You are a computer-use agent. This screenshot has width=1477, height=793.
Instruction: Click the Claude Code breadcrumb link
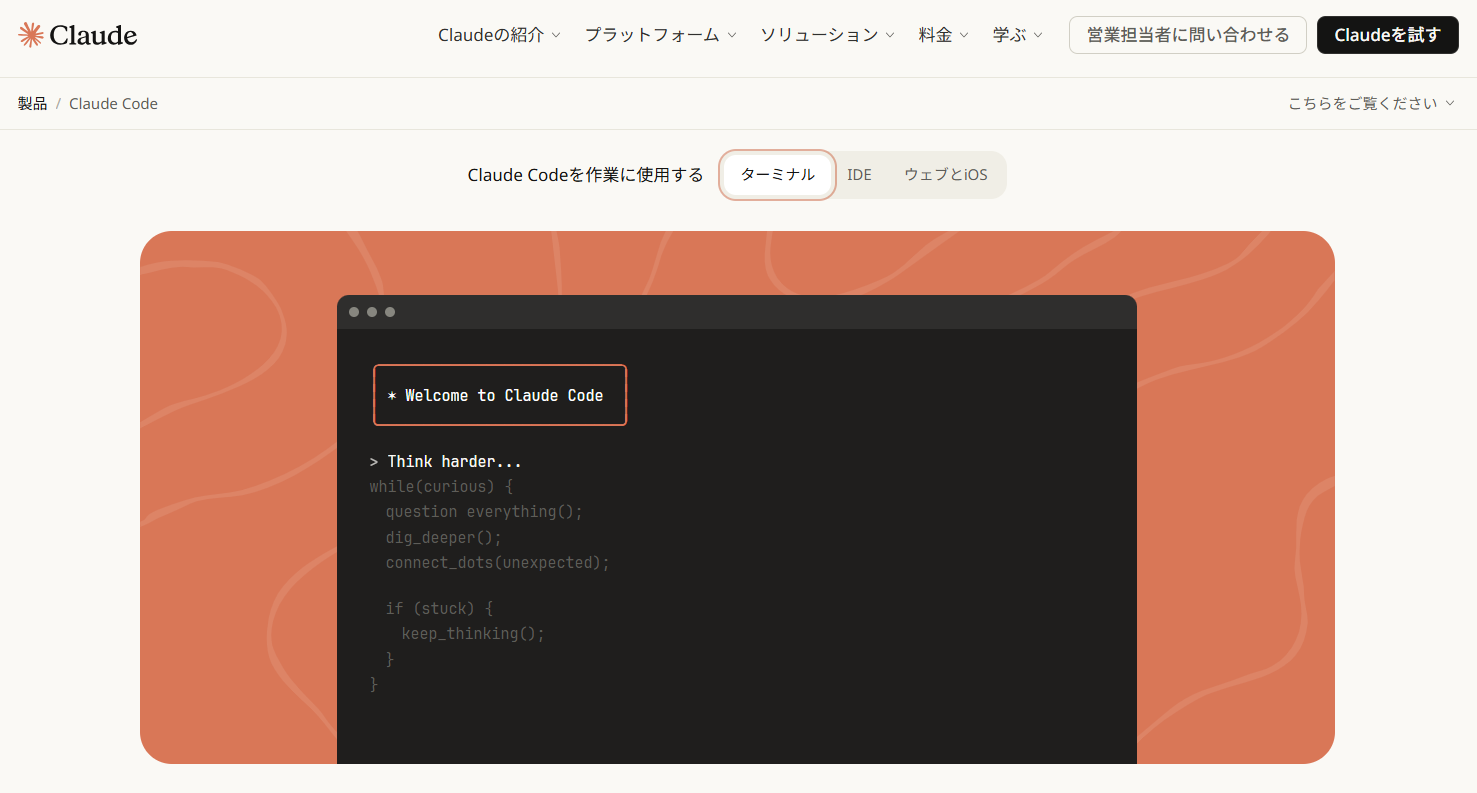(x=113, y=103)
